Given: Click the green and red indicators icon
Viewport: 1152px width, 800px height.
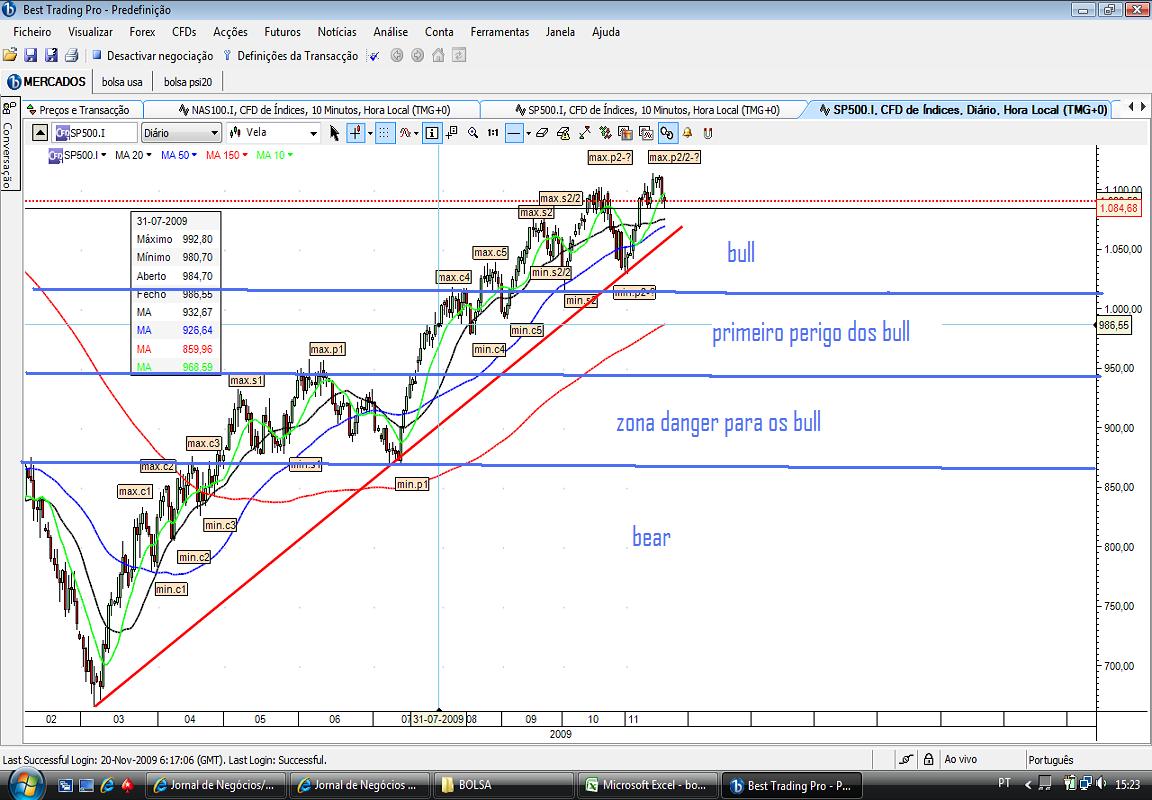Looking at the screenshot, I should (605, 133).
